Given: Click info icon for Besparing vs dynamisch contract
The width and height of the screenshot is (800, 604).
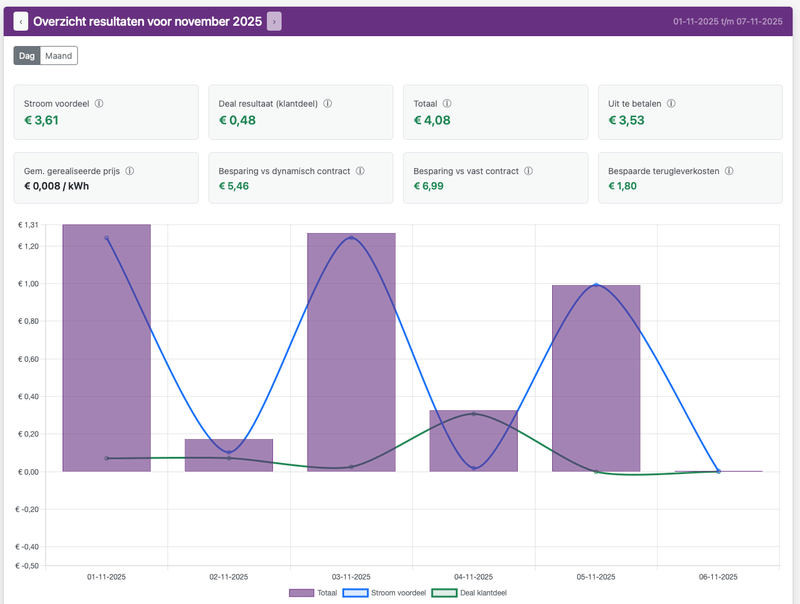Looking at the screenshot, I should [x=359, y=171].
